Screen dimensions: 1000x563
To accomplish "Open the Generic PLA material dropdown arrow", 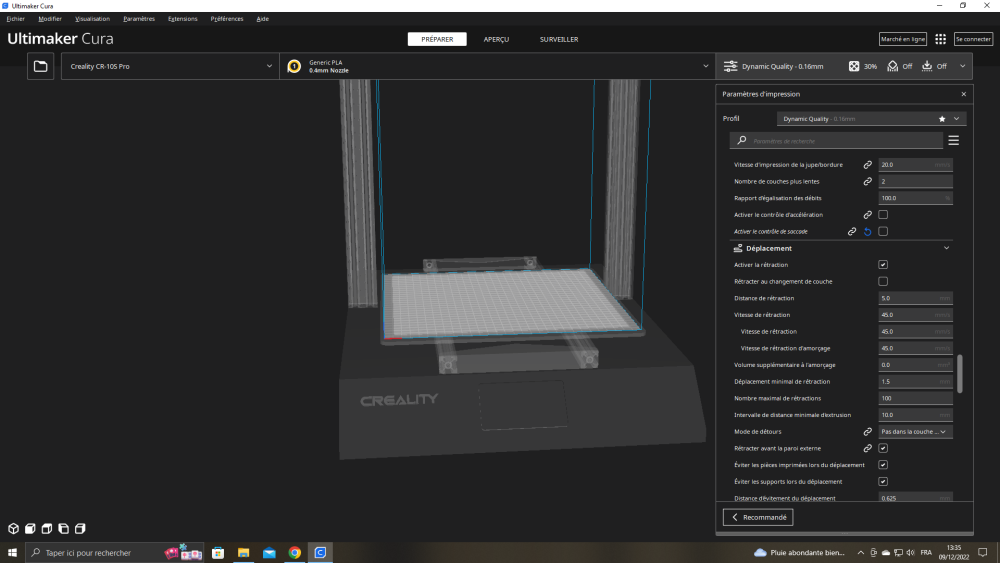I will [705, 66].
